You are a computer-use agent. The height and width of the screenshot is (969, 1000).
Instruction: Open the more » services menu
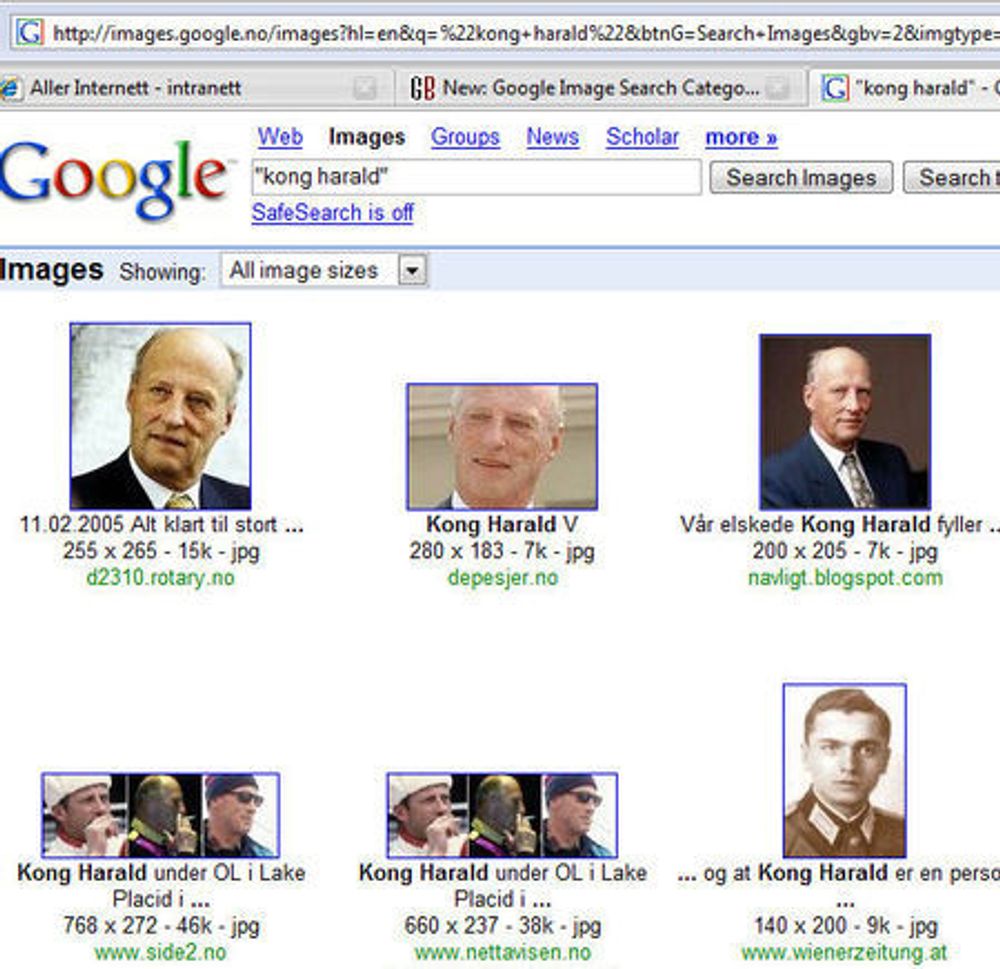741,137
